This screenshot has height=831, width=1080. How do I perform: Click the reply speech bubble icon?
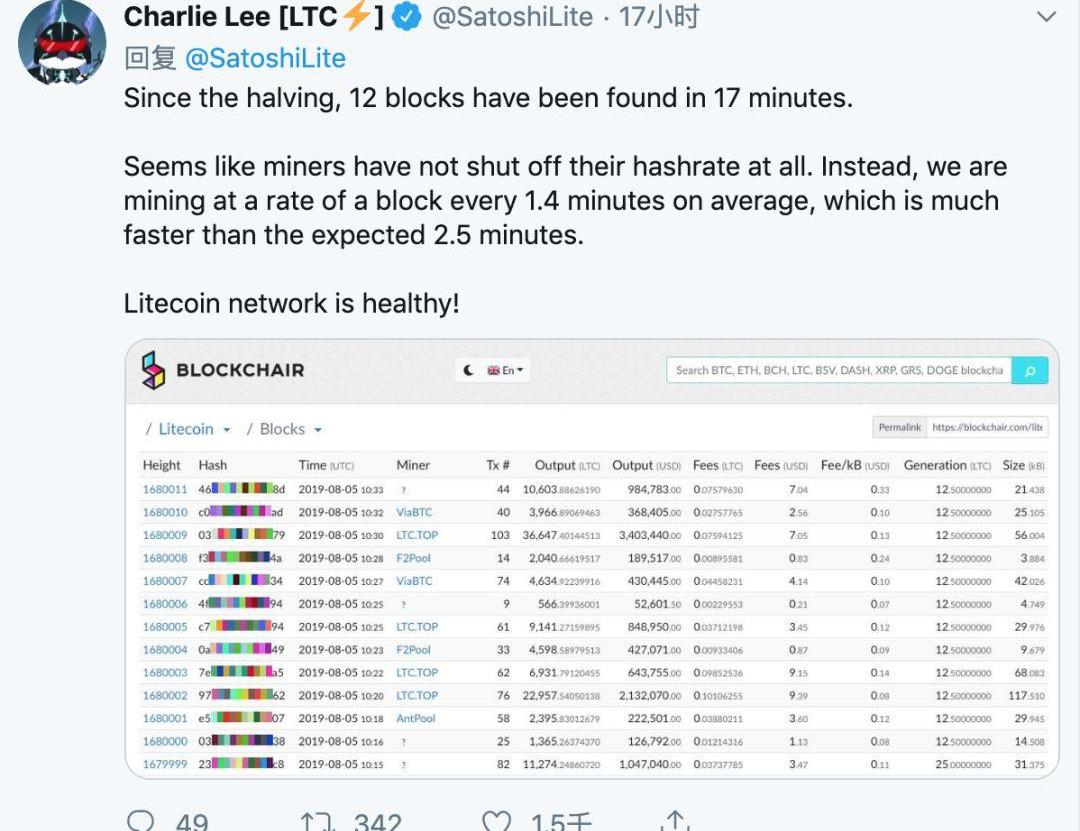[141, 821]
